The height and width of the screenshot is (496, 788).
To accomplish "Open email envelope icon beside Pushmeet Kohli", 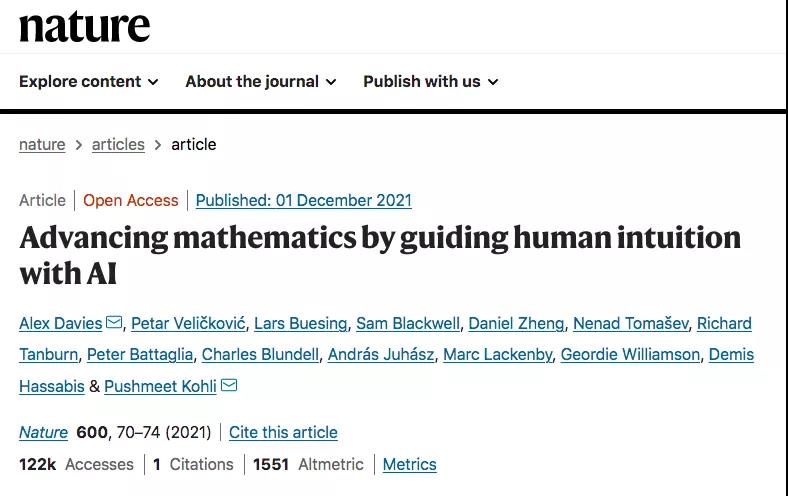I will (229, 385).
